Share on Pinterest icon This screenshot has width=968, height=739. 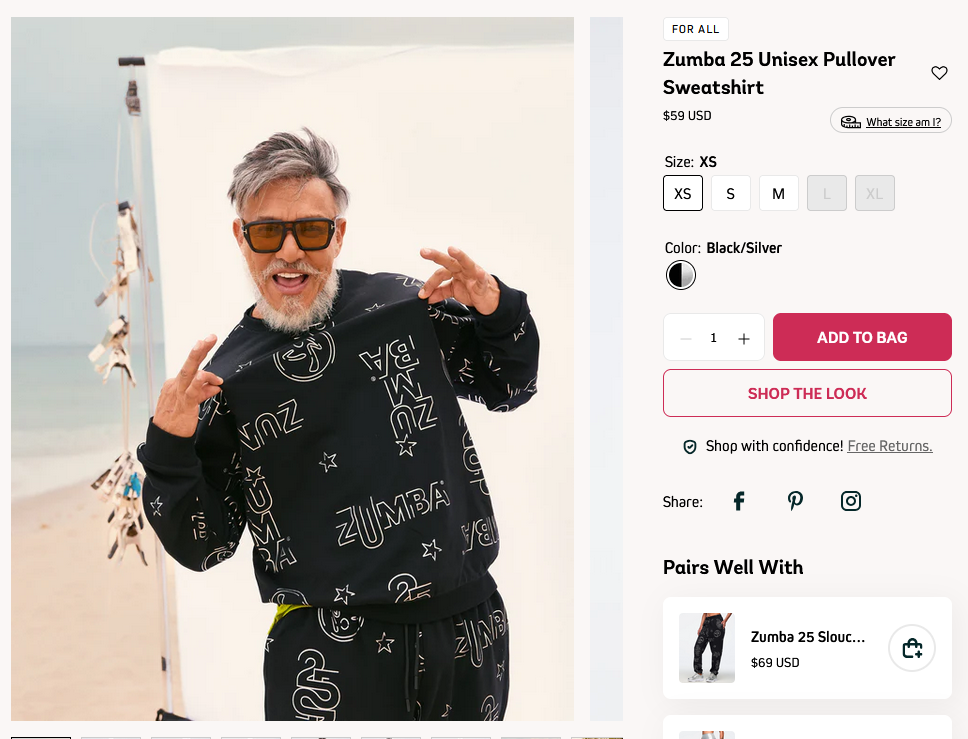coord(795,501)
